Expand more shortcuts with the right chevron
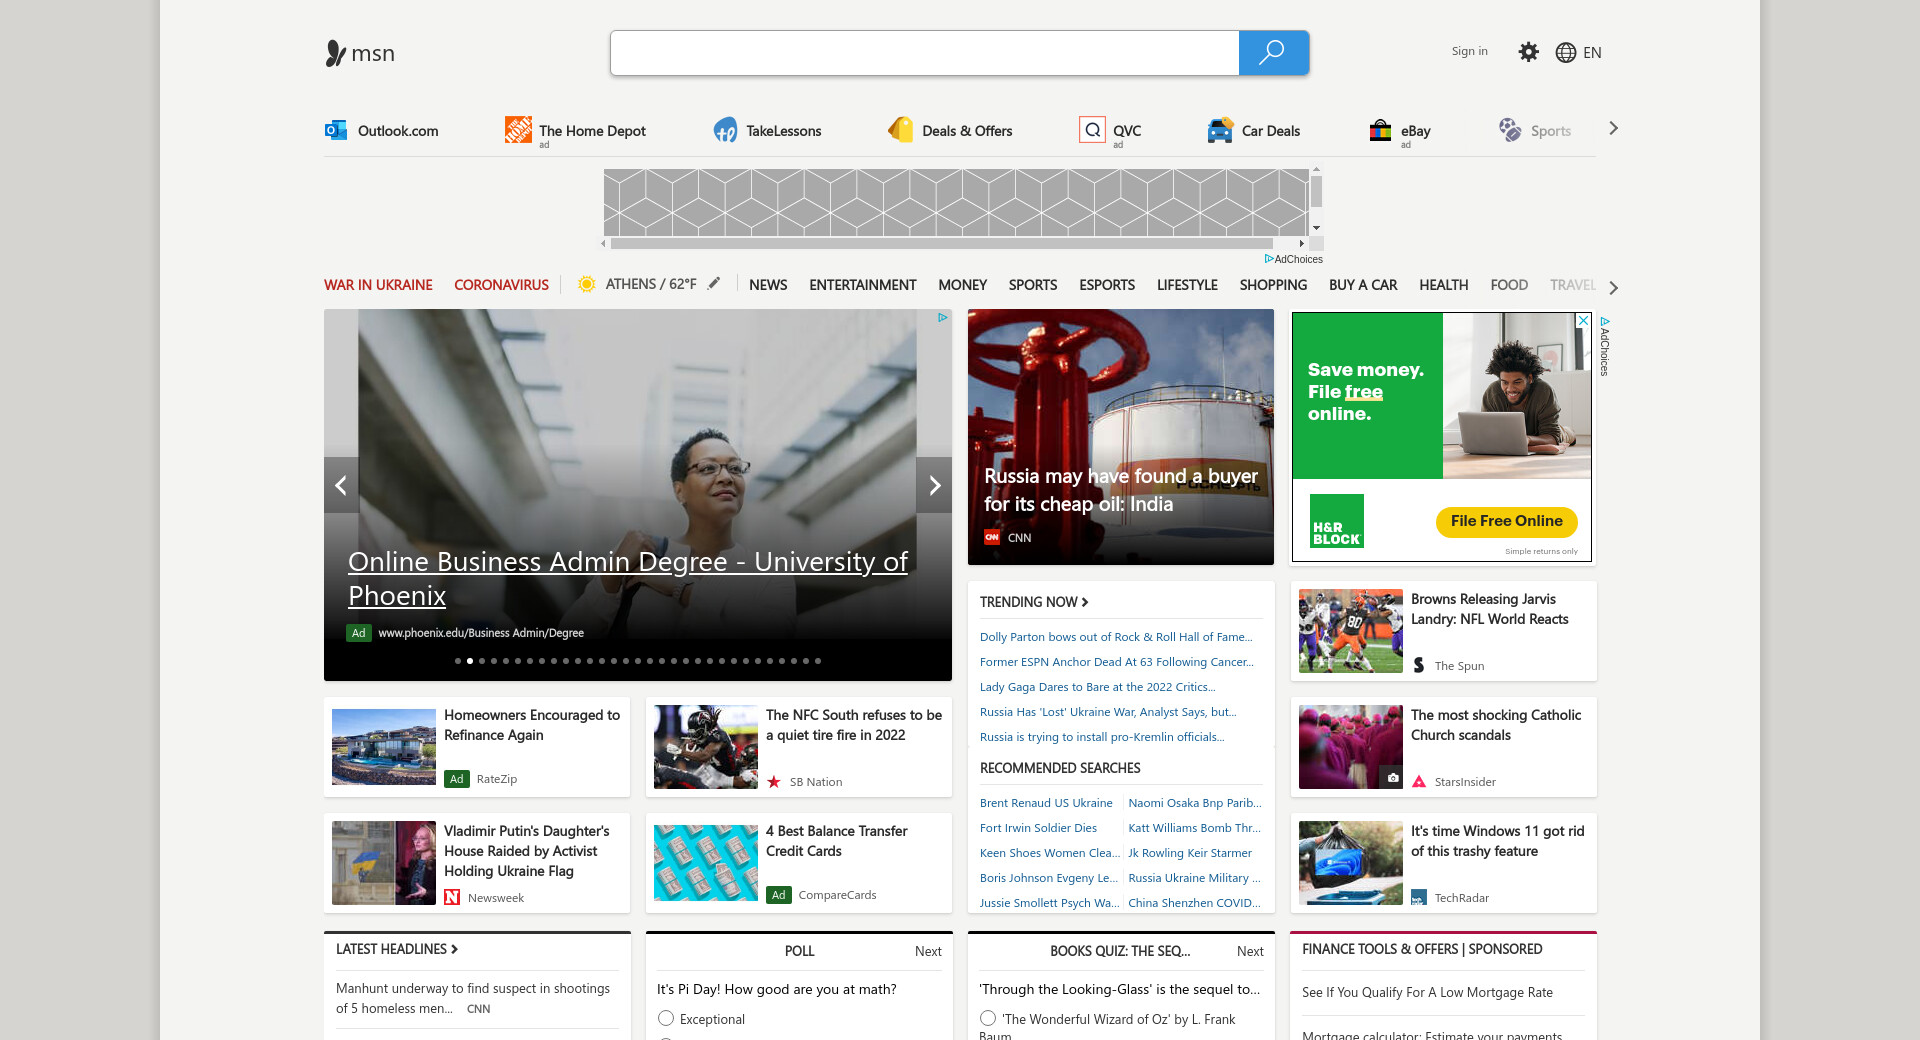Image resolution: width=1920 pixels, height=1040 pixels. tap(1613, 128)
